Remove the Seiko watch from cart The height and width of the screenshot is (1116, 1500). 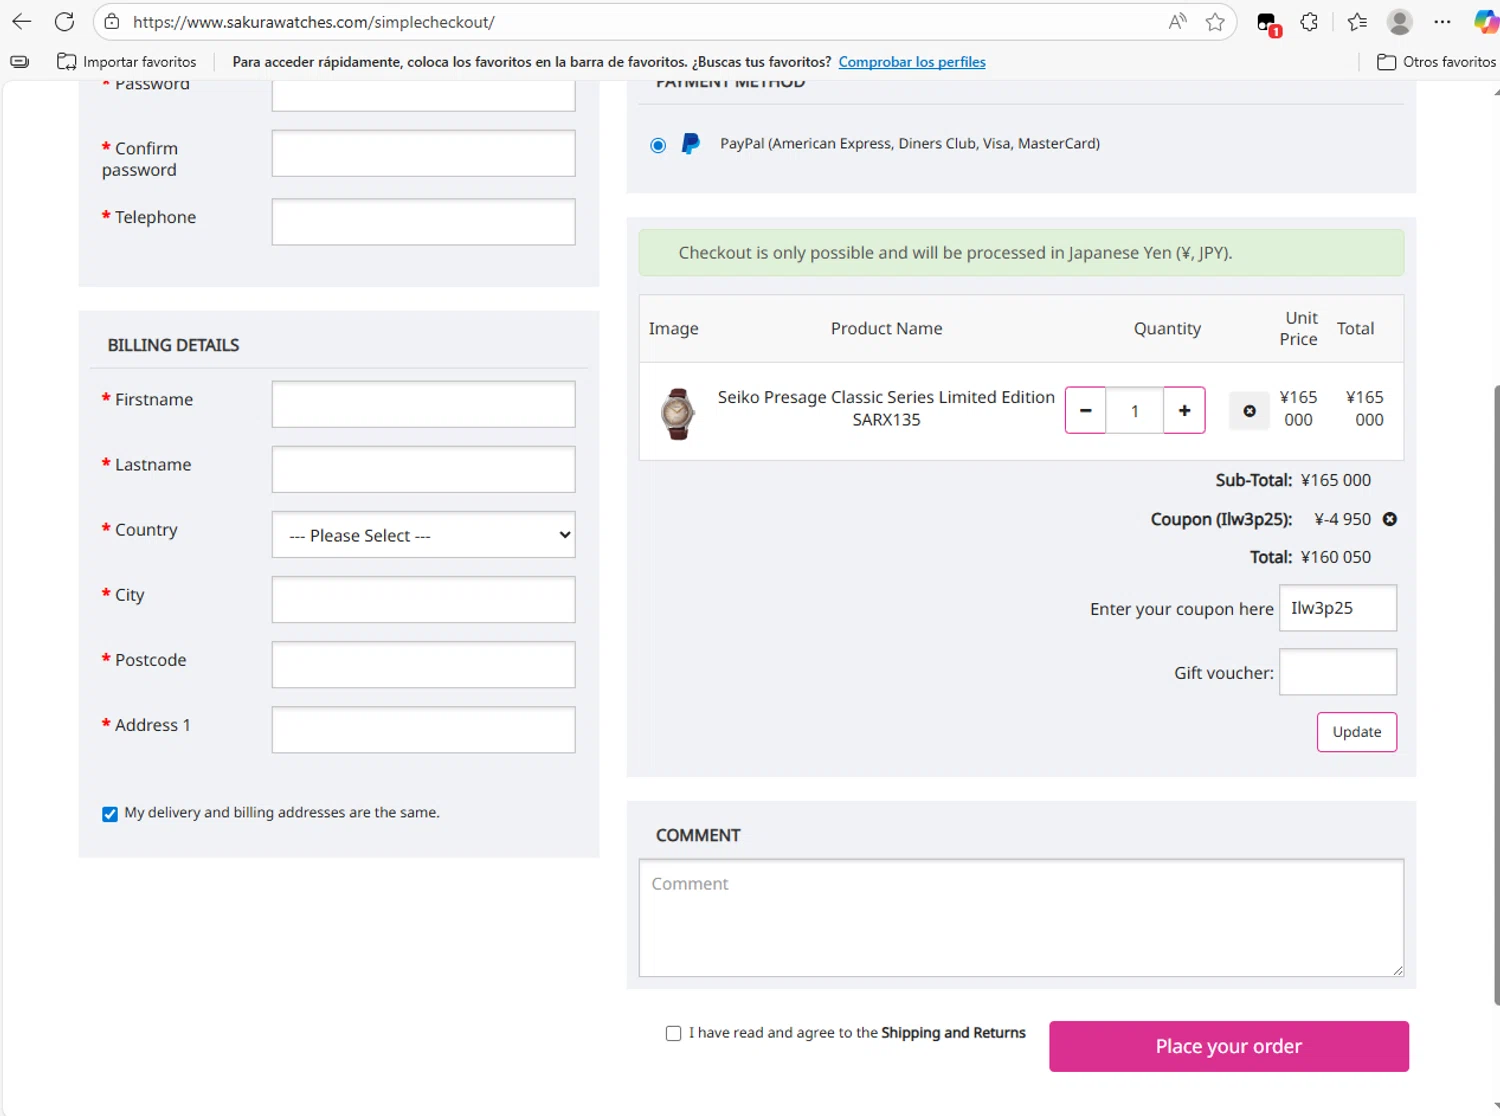(1249, 411)
